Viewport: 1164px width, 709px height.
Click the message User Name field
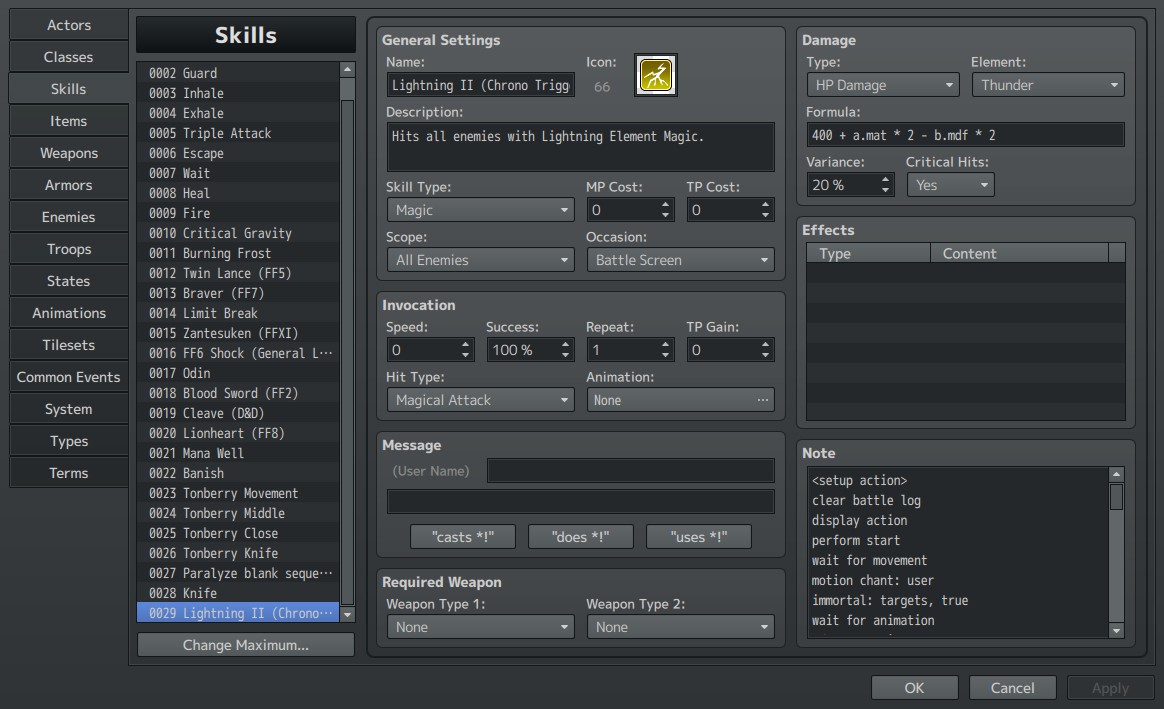tap(630, 471)
